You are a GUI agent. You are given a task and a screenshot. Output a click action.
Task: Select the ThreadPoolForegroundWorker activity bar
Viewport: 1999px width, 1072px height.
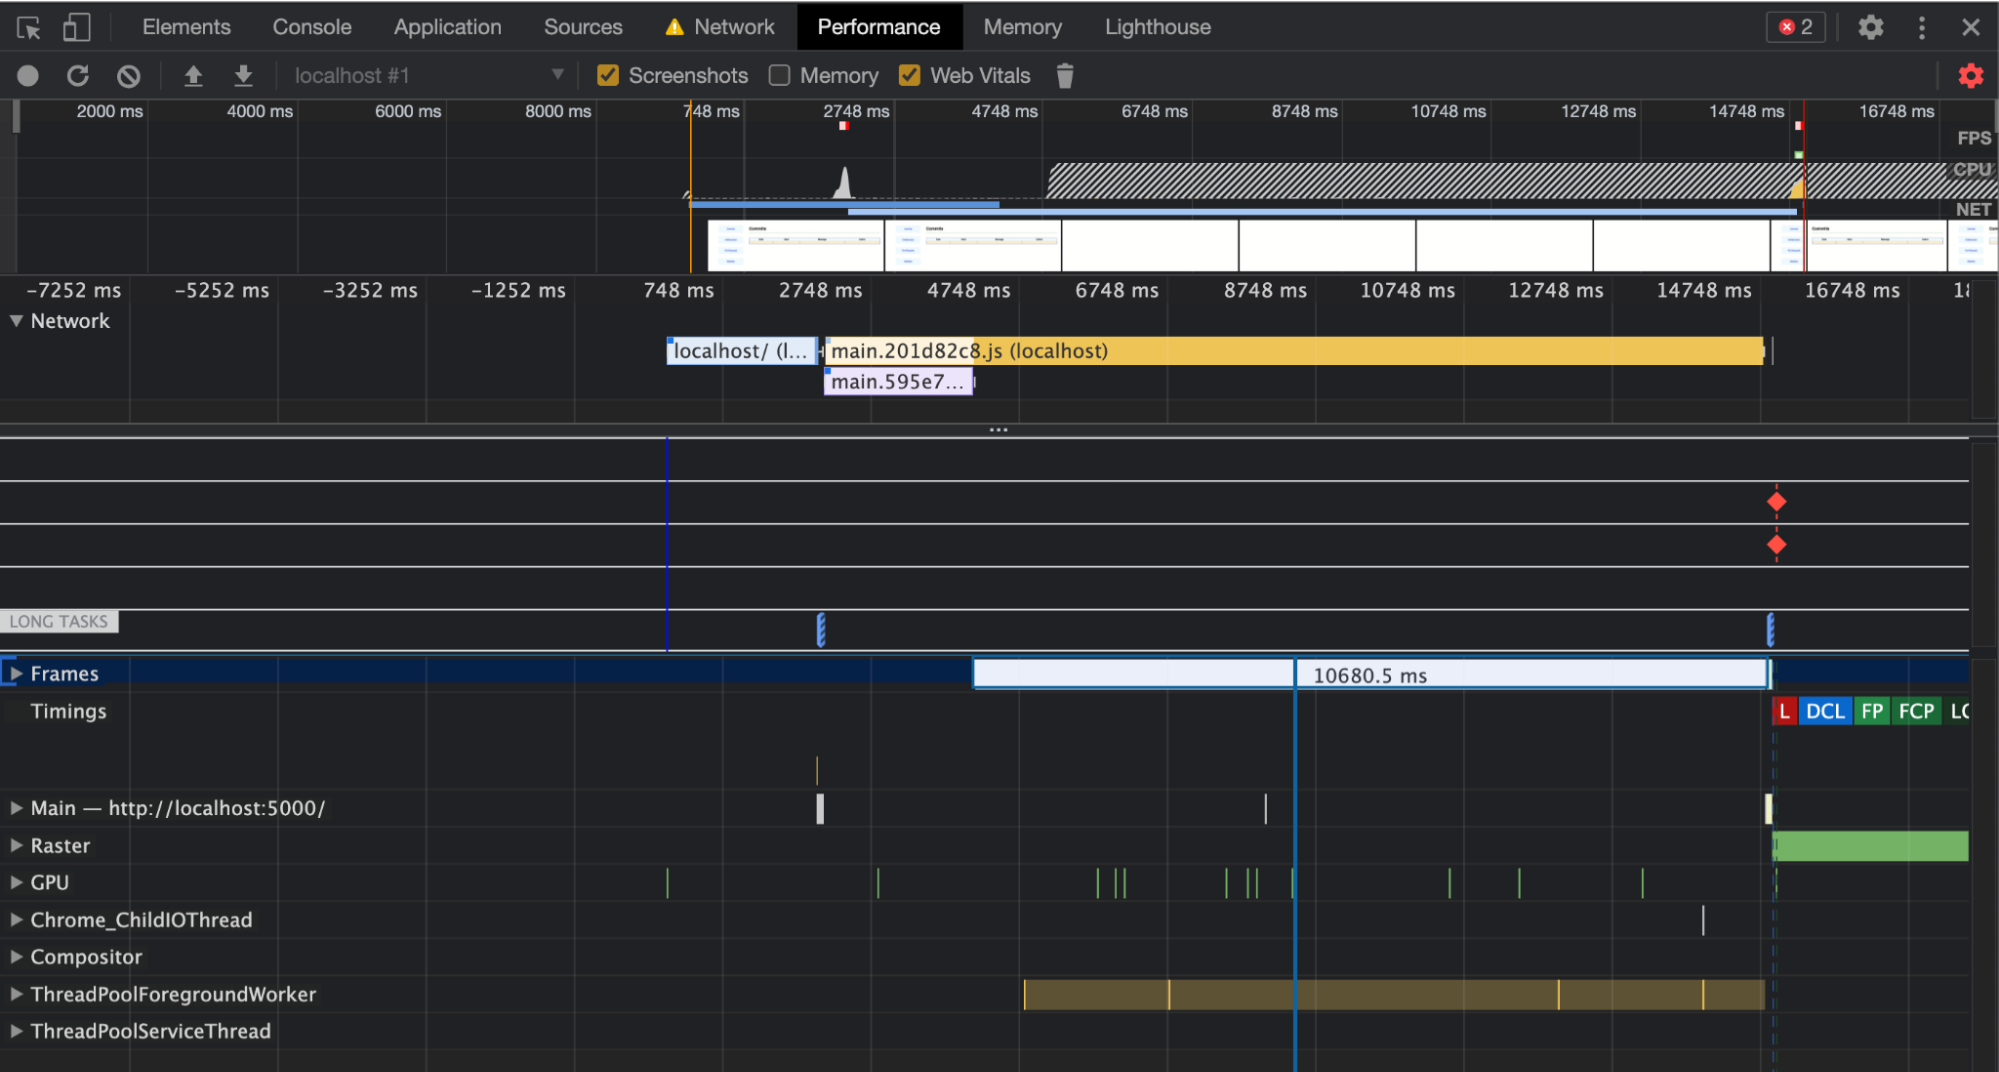pos(1394,994)
